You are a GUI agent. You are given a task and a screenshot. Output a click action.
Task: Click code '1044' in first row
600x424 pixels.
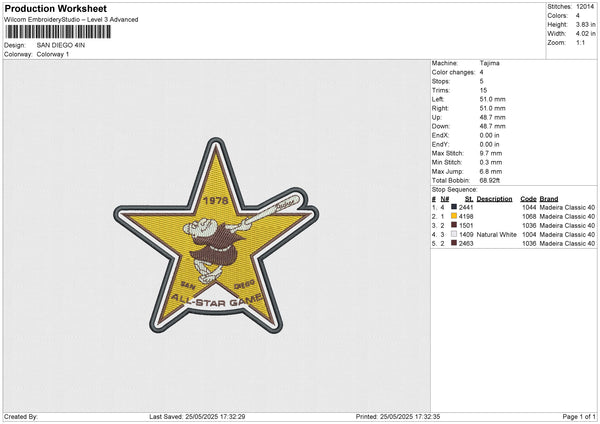coord(529,207)
